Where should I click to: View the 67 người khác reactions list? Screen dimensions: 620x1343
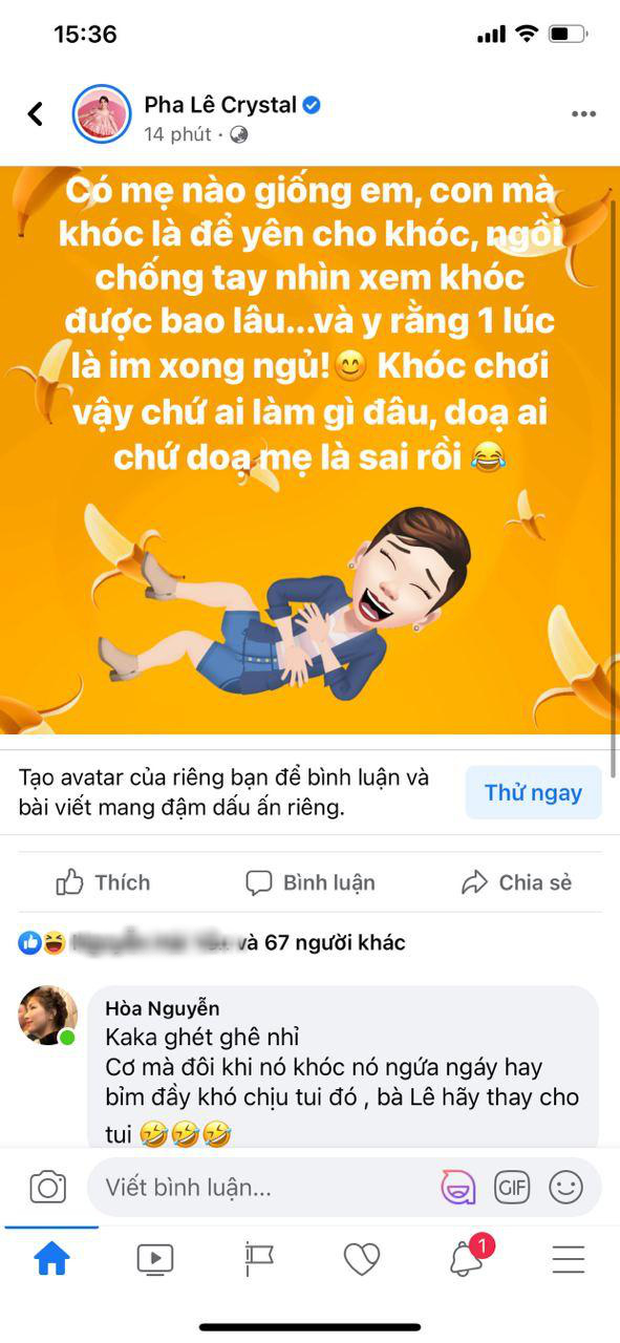pyautogui.click(x=335, y=942)
